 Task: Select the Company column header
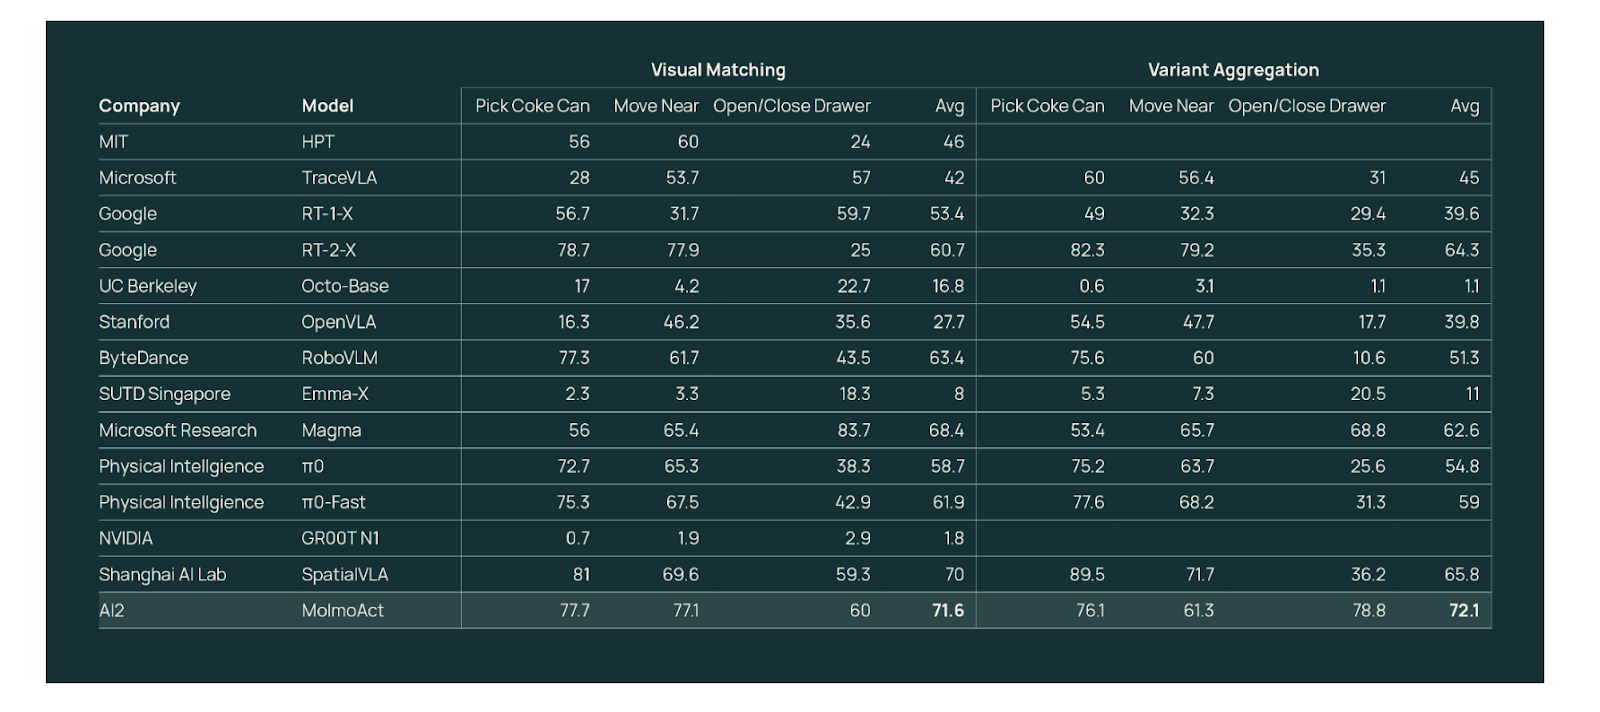139,106
